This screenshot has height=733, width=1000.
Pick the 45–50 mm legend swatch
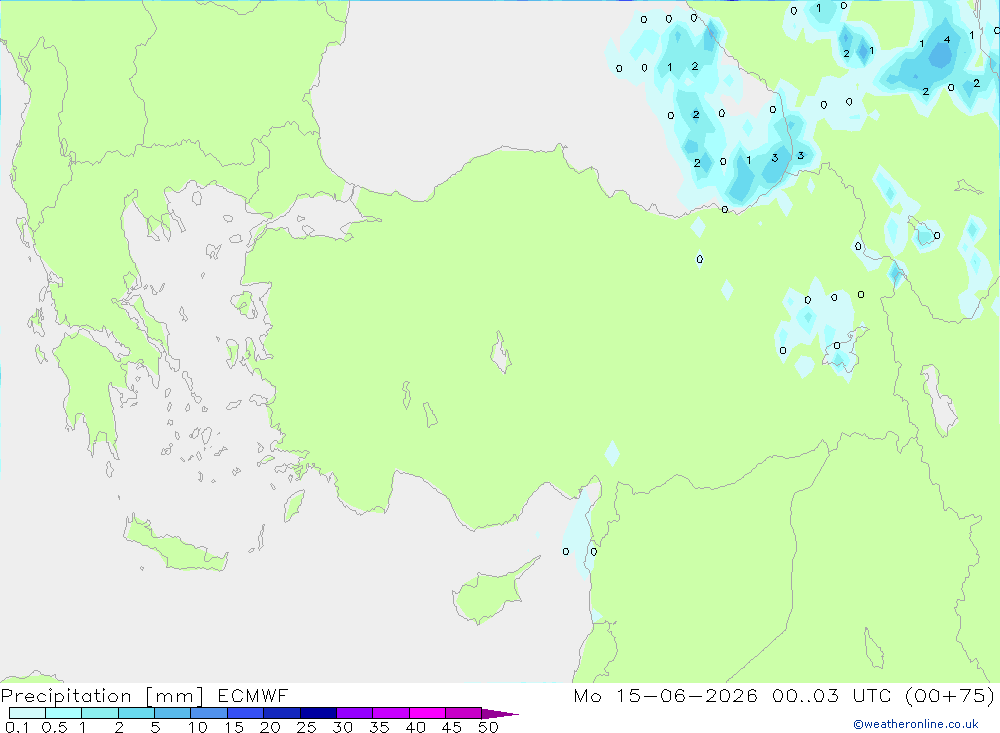[464, 713]
